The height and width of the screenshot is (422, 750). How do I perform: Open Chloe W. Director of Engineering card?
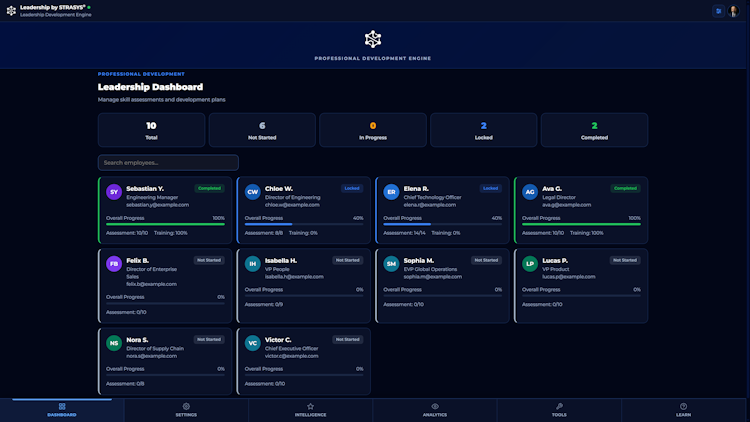click(x=304, y=210)
